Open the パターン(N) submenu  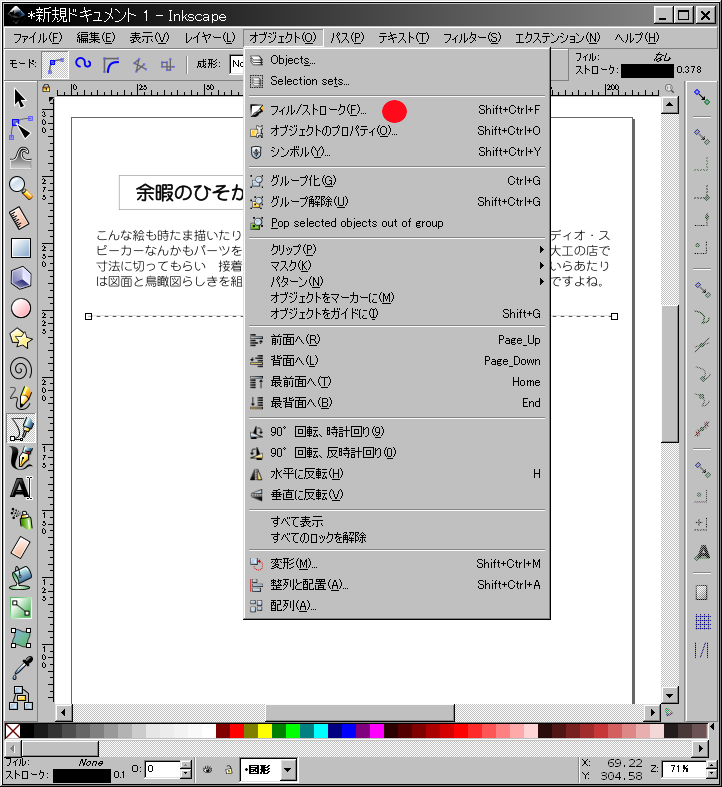[397, 282]
